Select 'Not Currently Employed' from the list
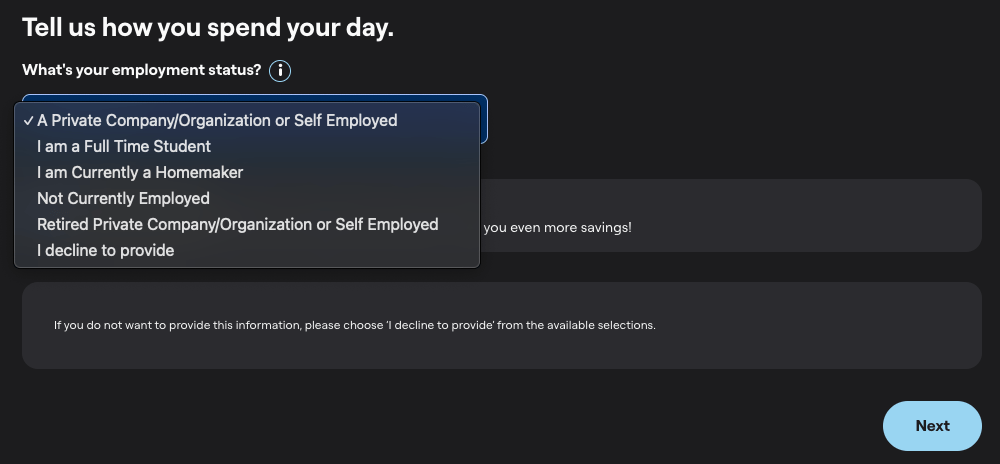 [x=123, y=199]
